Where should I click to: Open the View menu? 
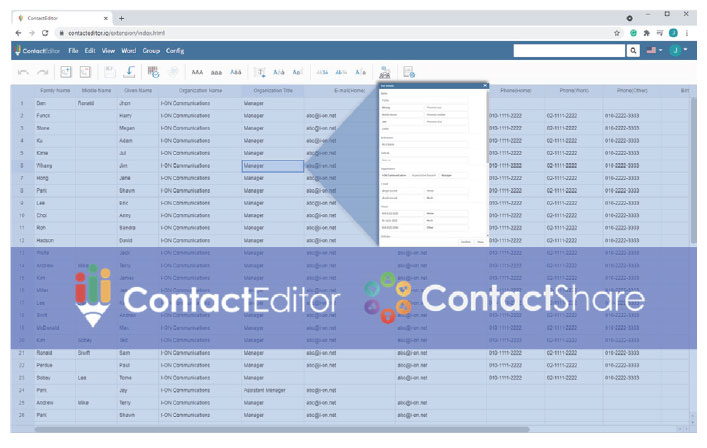108,51
